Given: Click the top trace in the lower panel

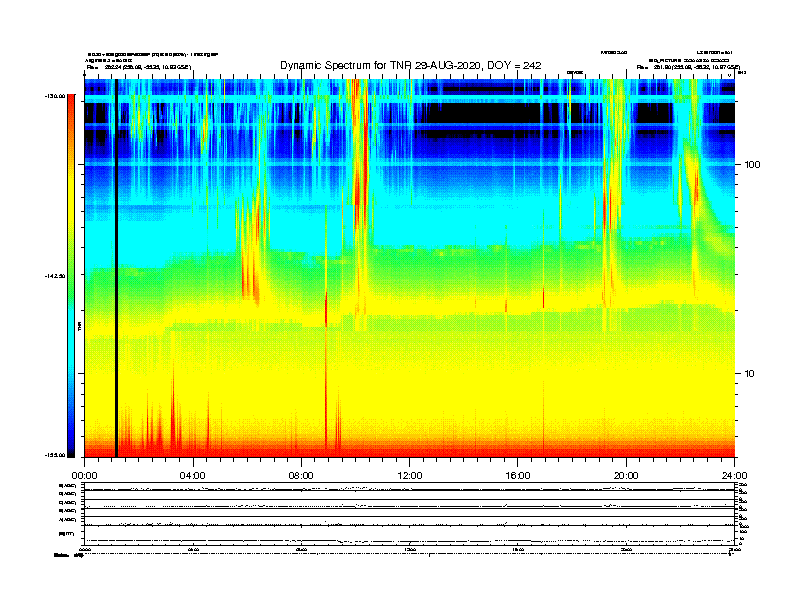Looking at the screenshot, I should (410, 489).
